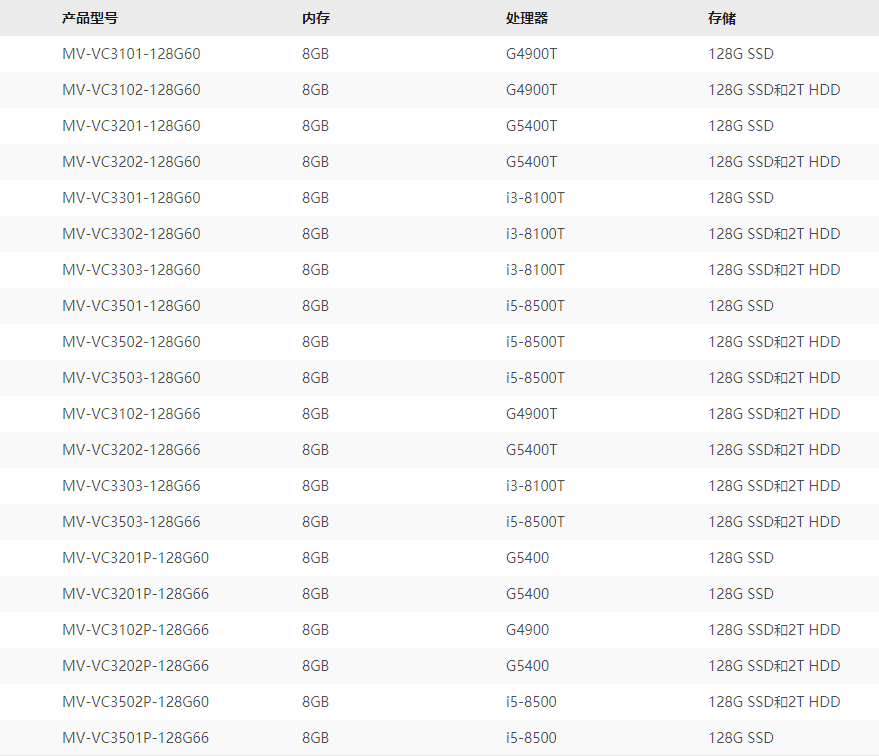879x756 pixels.
Task: Select model MV-VC3101-128G60
Action: [131, 54]
